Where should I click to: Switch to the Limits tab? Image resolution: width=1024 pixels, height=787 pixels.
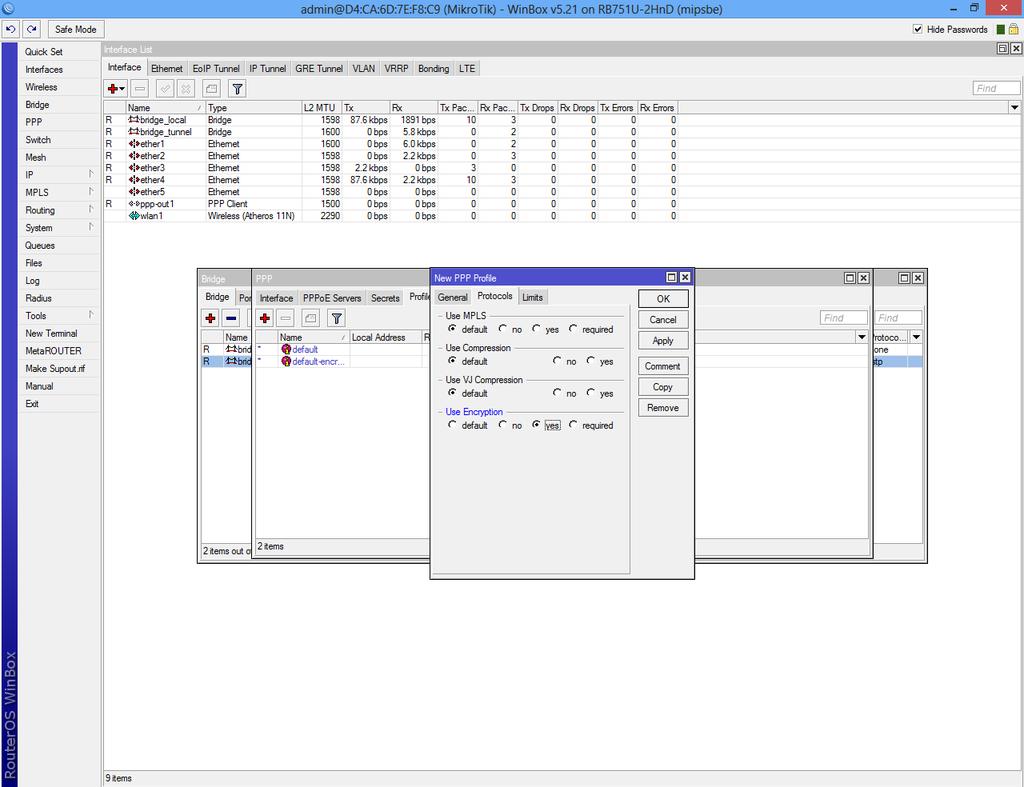[533, 296]
